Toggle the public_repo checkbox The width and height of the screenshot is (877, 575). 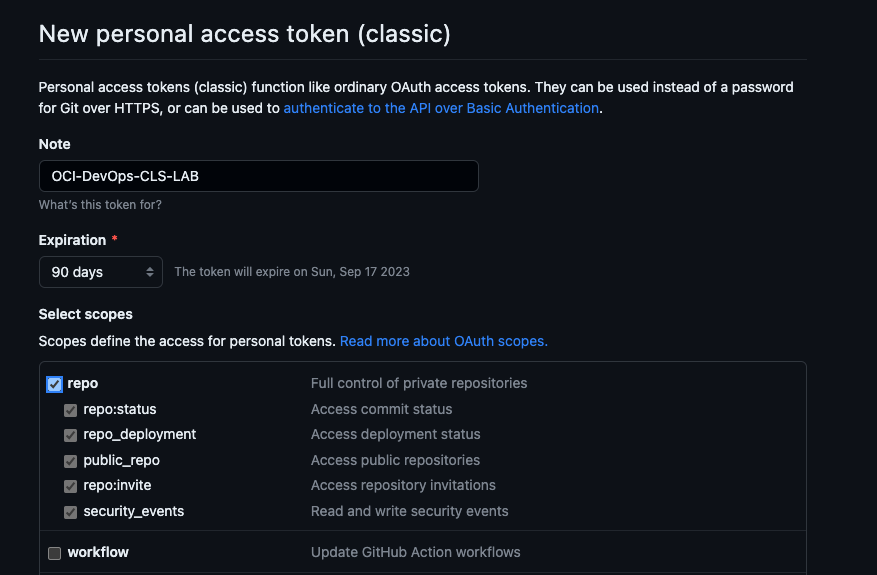tap(70, 461)
